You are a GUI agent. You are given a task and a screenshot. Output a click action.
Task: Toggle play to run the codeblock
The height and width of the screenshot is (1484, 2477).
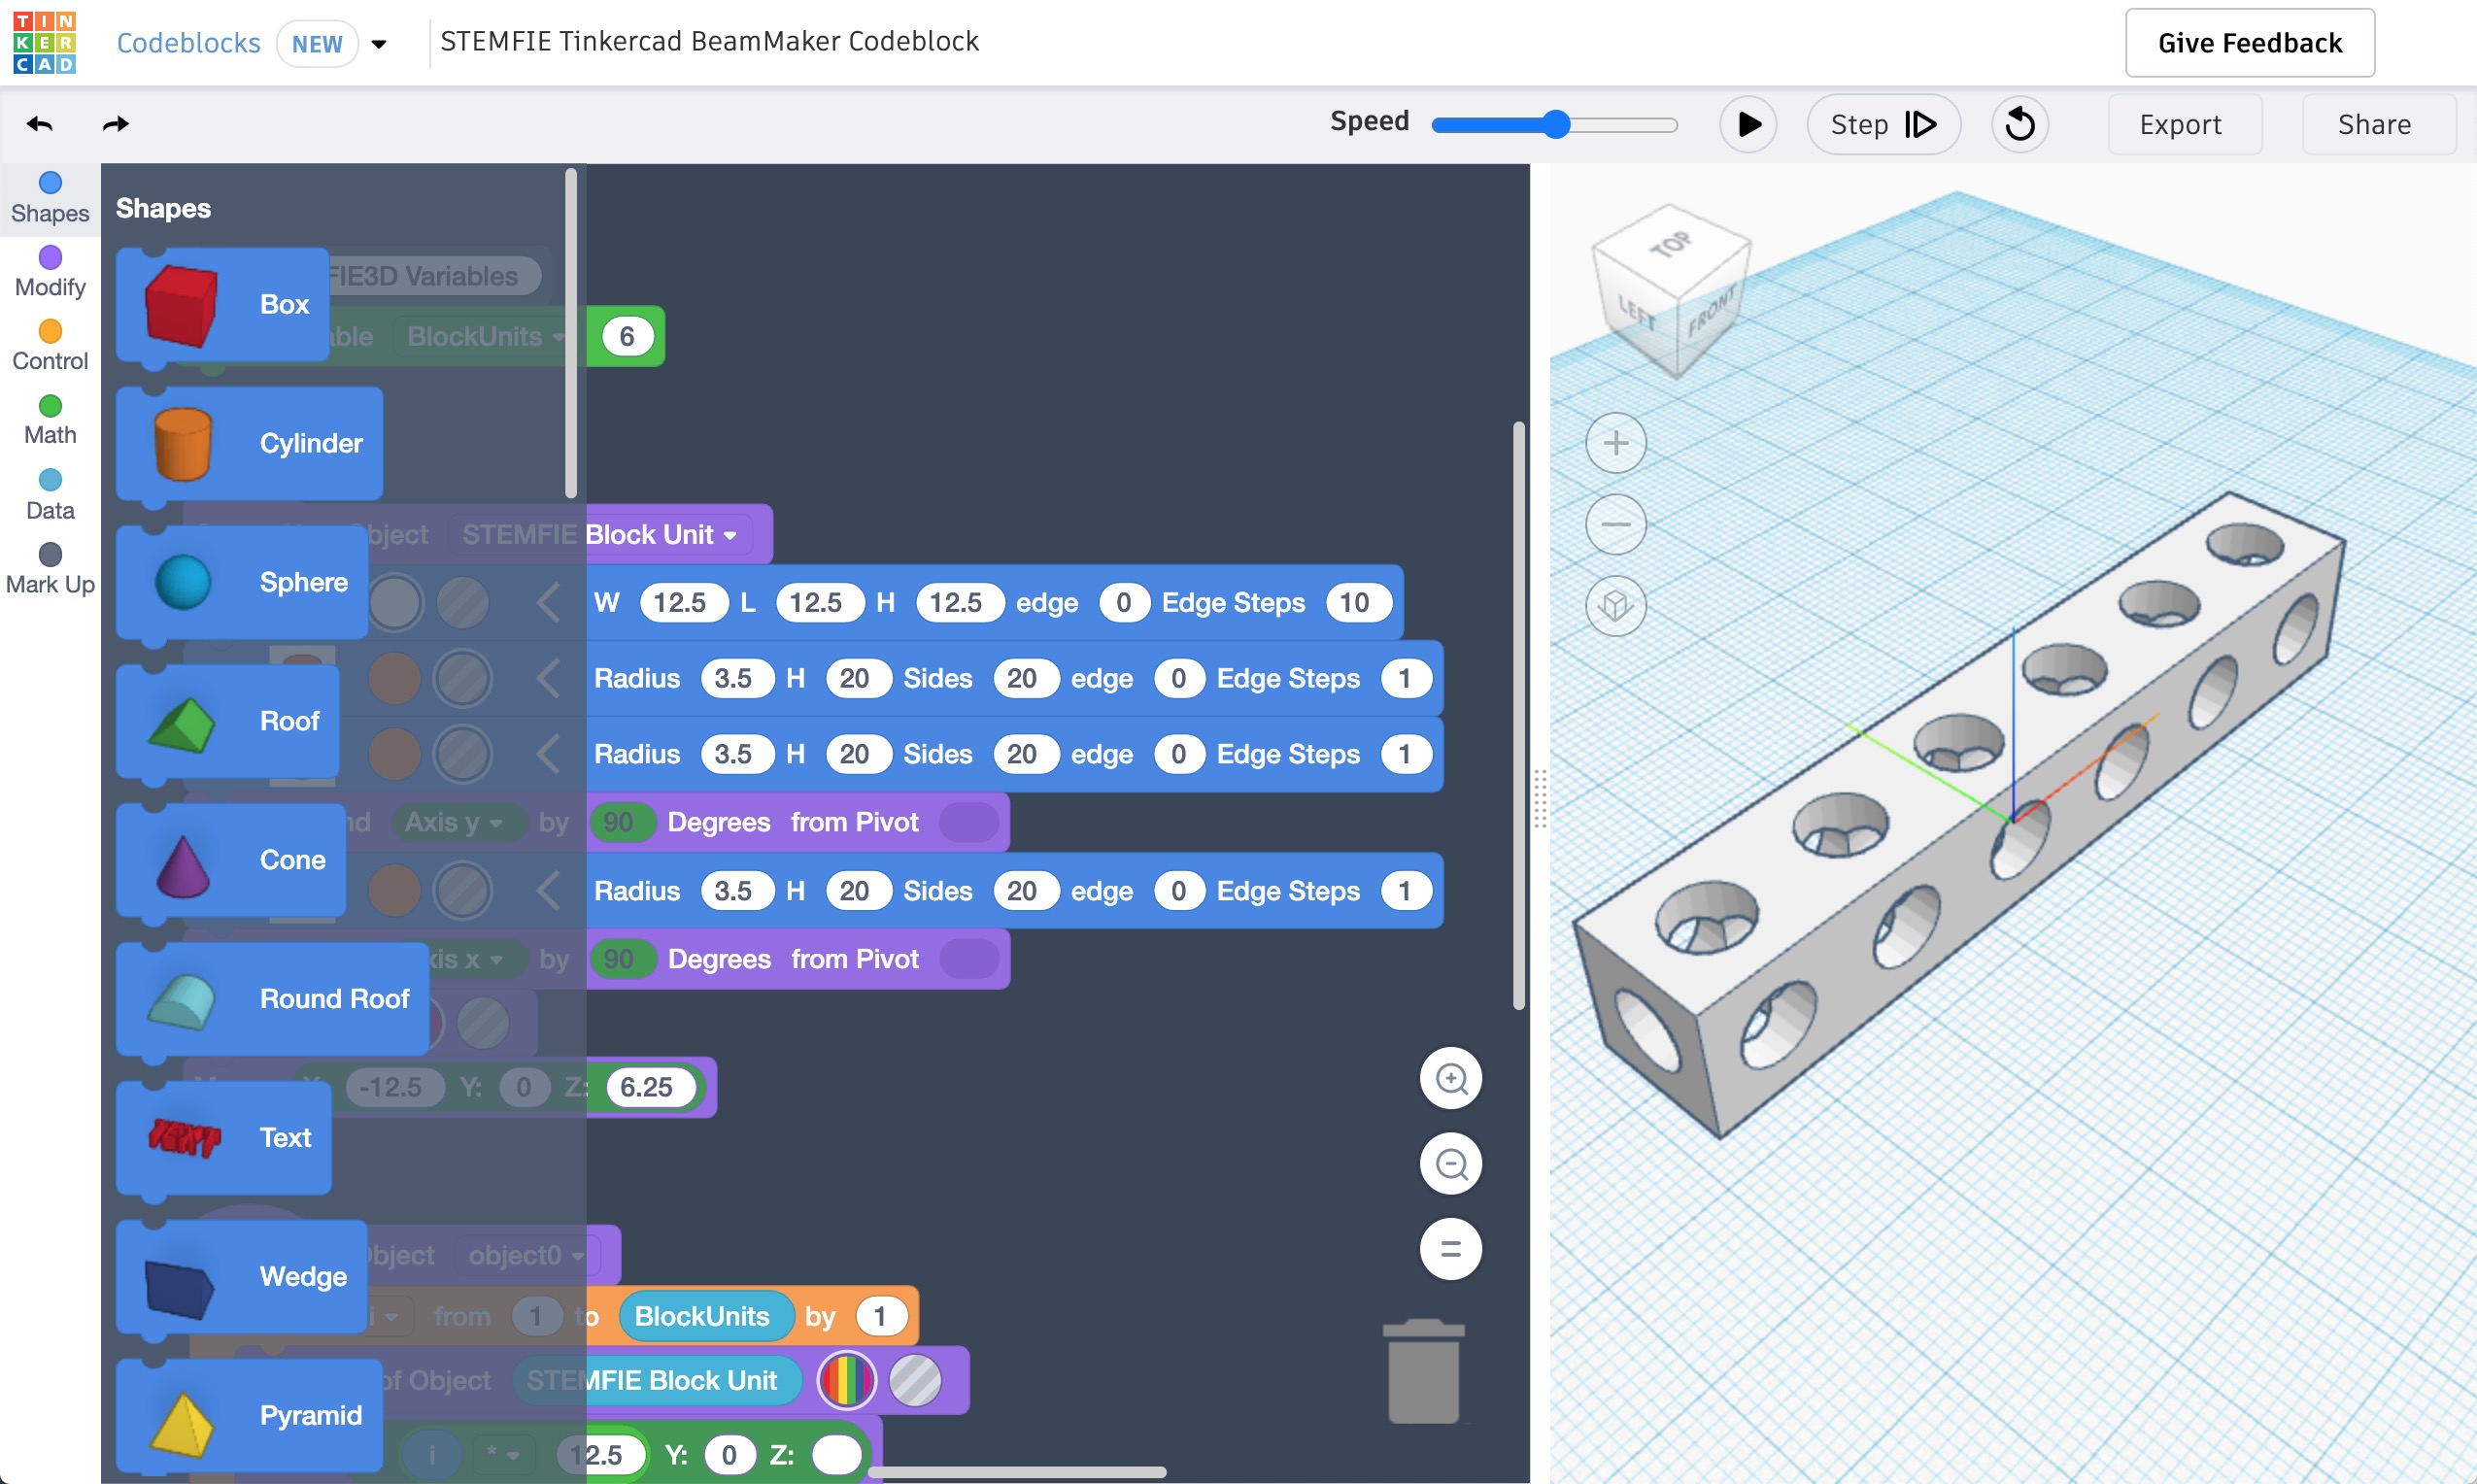(x=1746, y=123)
